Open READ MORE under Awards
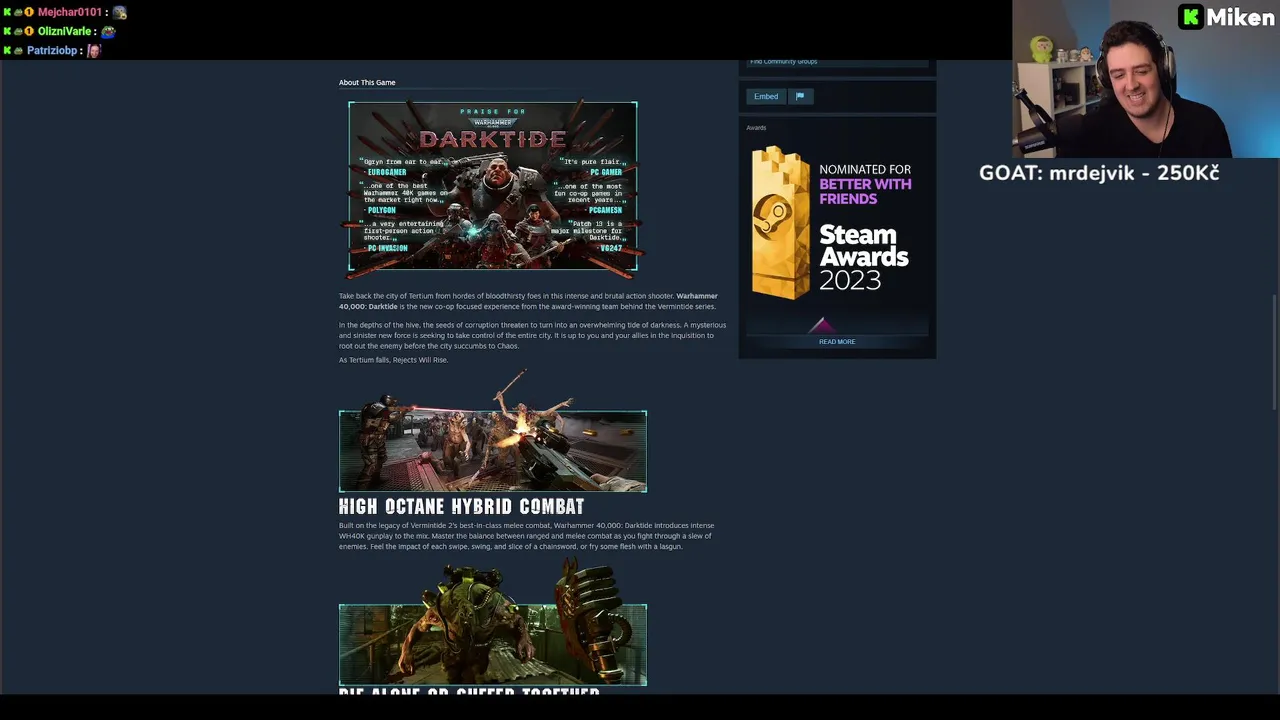This screenshot has height=720, width=1280. [x=837, y=342]
